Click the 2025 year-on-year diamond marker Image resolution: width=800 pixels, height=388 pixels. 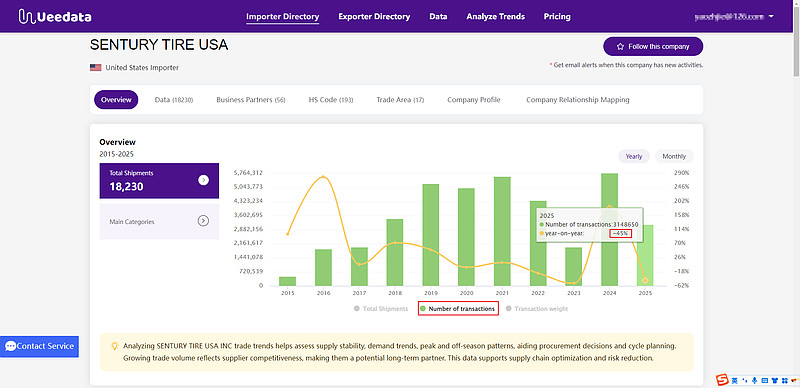point(645,280)
